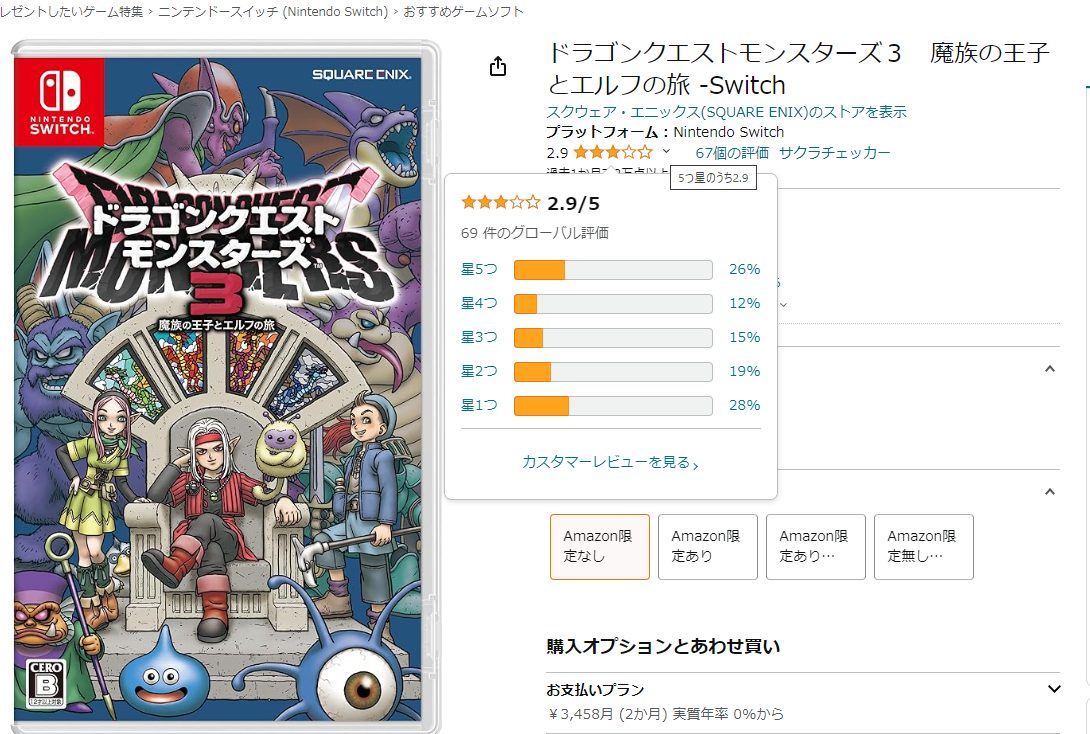Open the おすすめゲームソフト breadcrumb link
Screen dimensions: 1090x734
[x=463, y=12]
